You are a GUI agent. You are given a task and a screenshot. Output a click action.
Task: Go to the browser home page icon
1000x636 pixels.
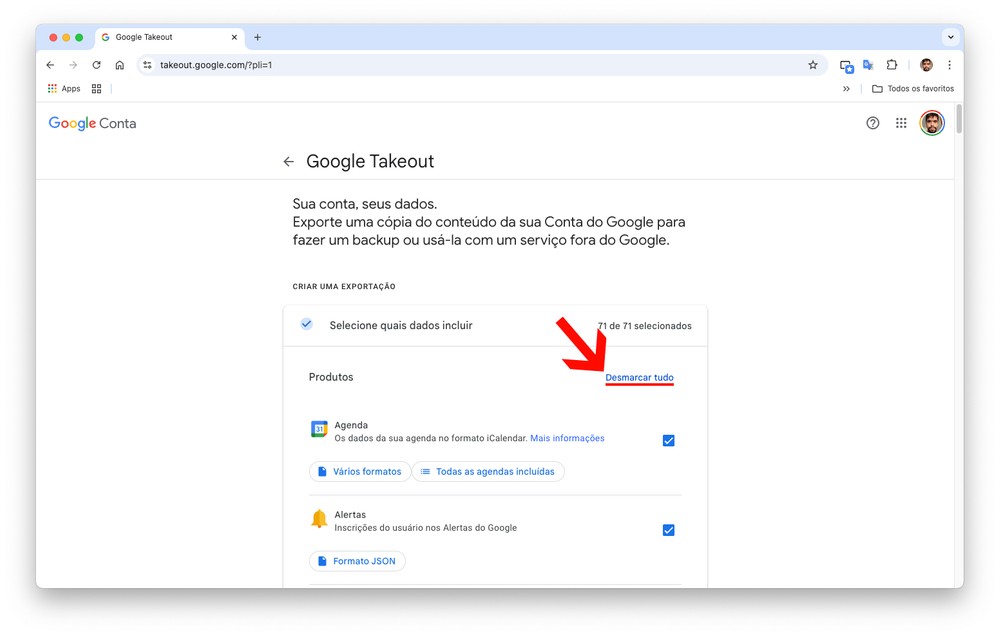[120, 65]
